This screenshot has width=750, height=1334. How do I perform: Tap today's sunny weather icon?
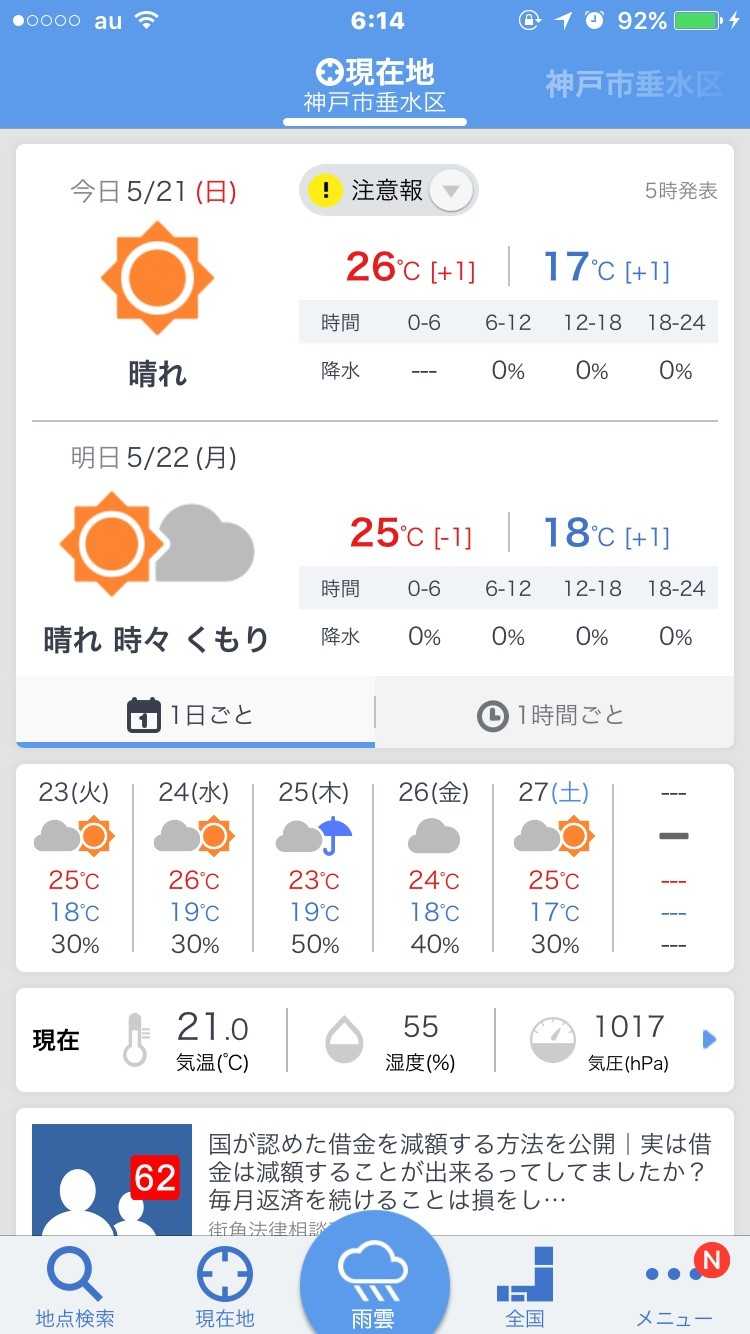157,278
